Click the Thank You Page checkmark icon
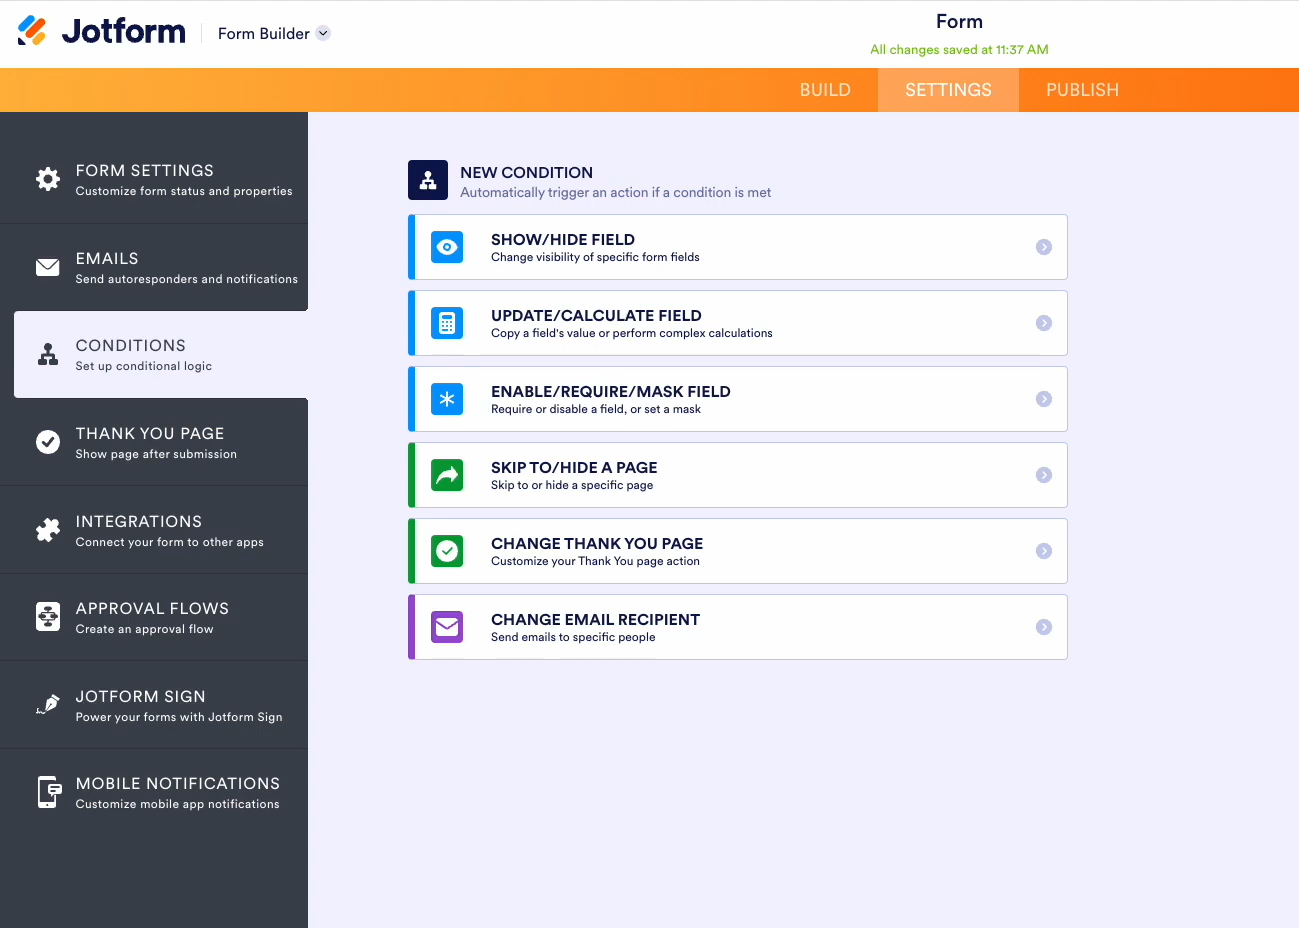 click(x=48, y=442)
